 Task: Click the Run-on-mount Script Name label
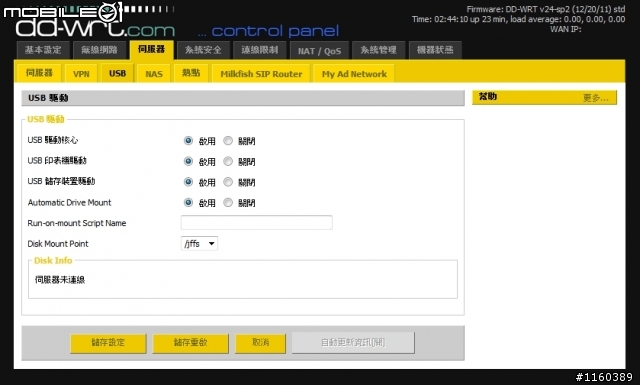click(77, 223)
